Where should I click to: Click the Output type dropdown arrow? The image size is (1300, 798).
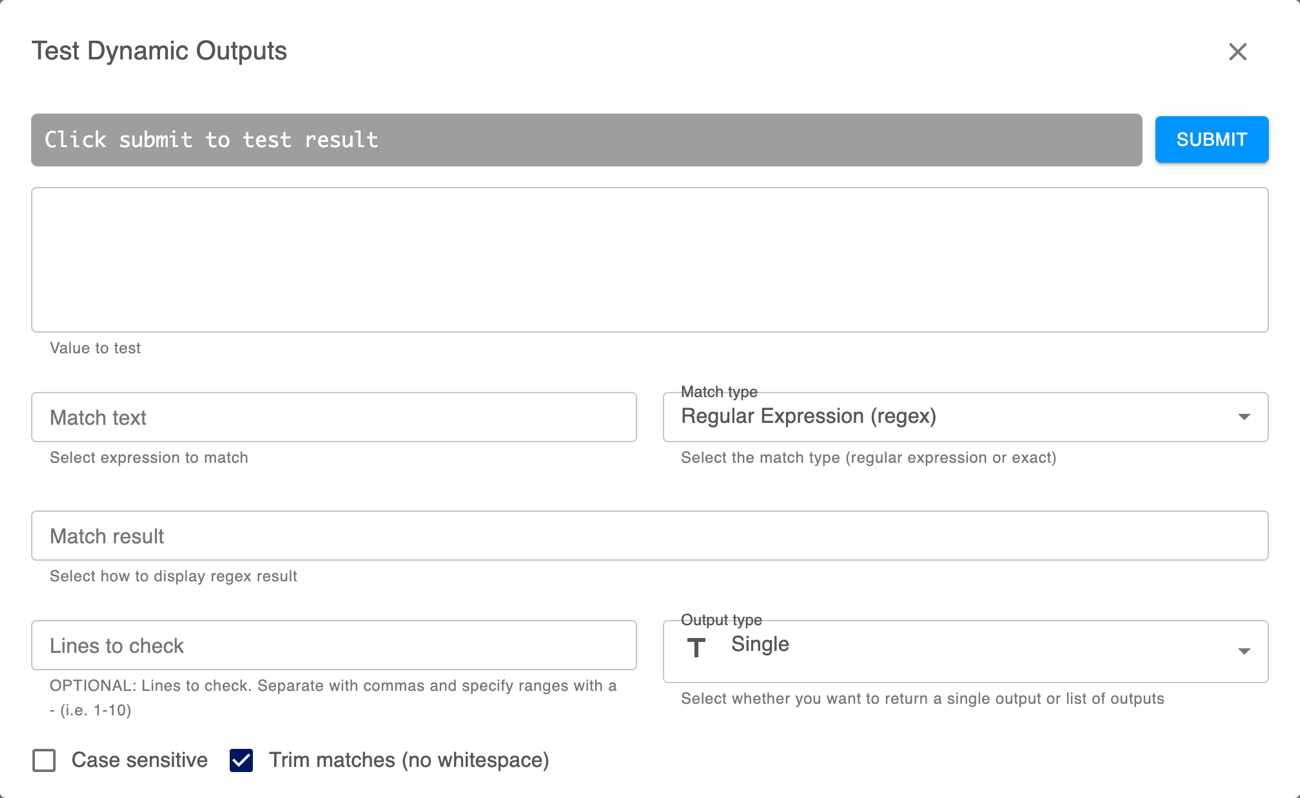(1244, 651)
